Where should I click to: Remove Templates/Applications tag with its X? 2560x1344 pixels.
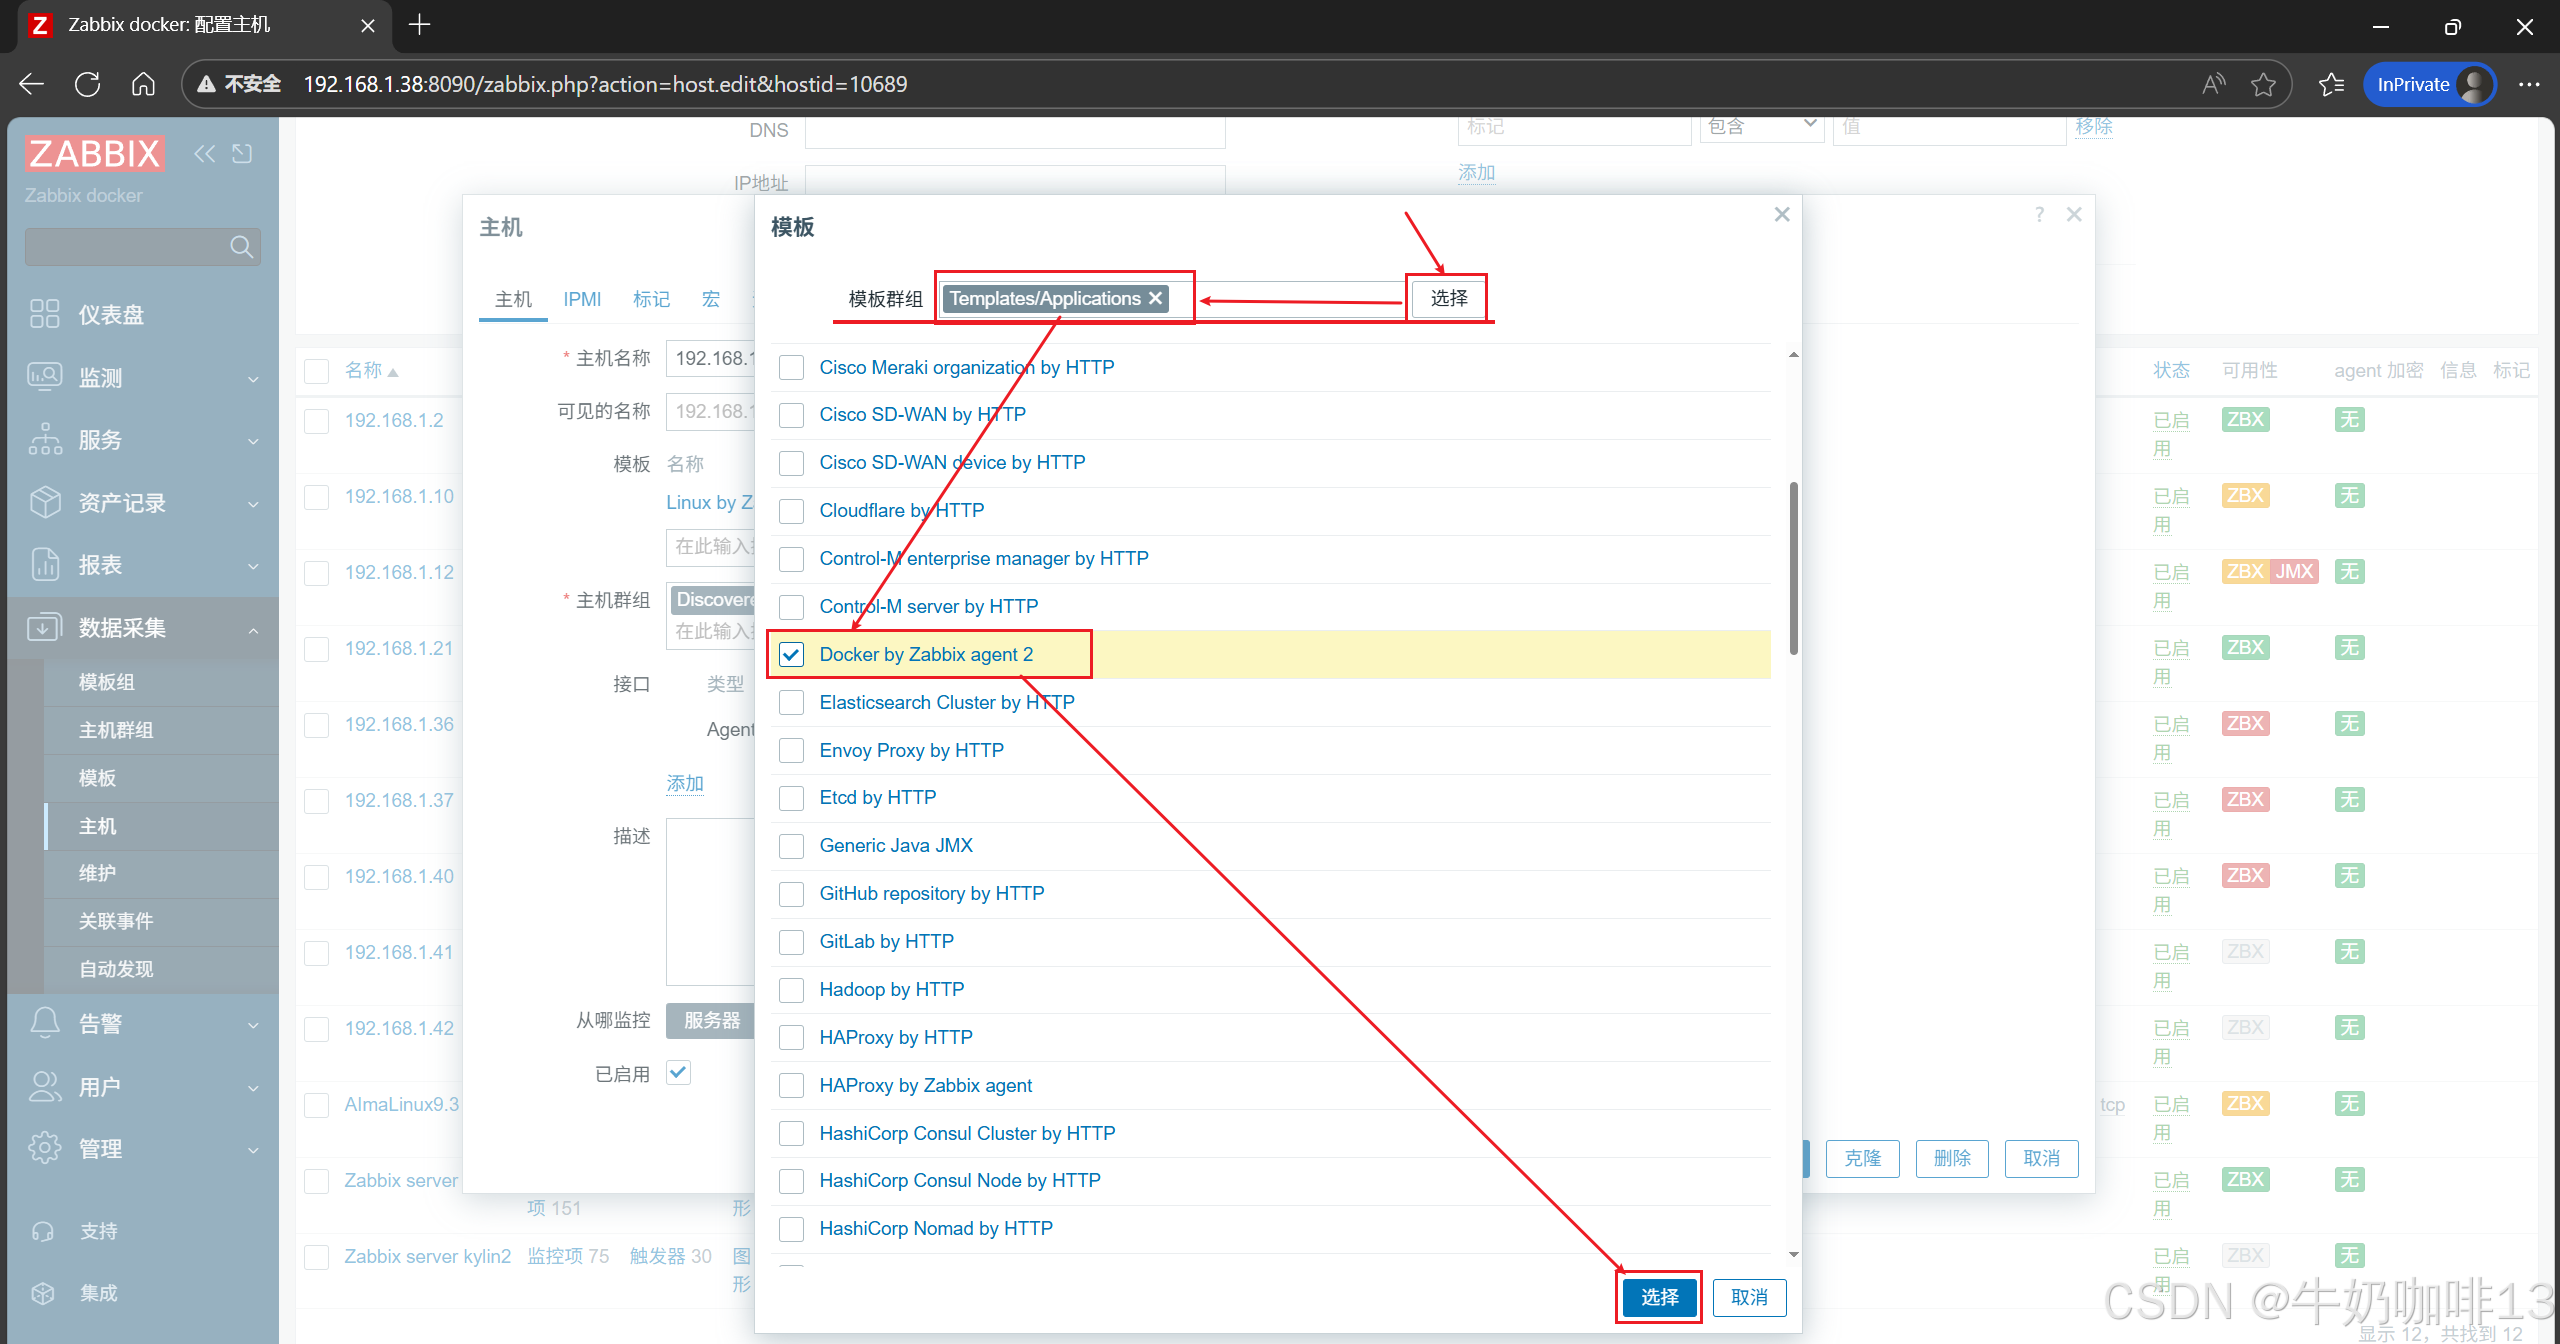tap(1156, 298)
